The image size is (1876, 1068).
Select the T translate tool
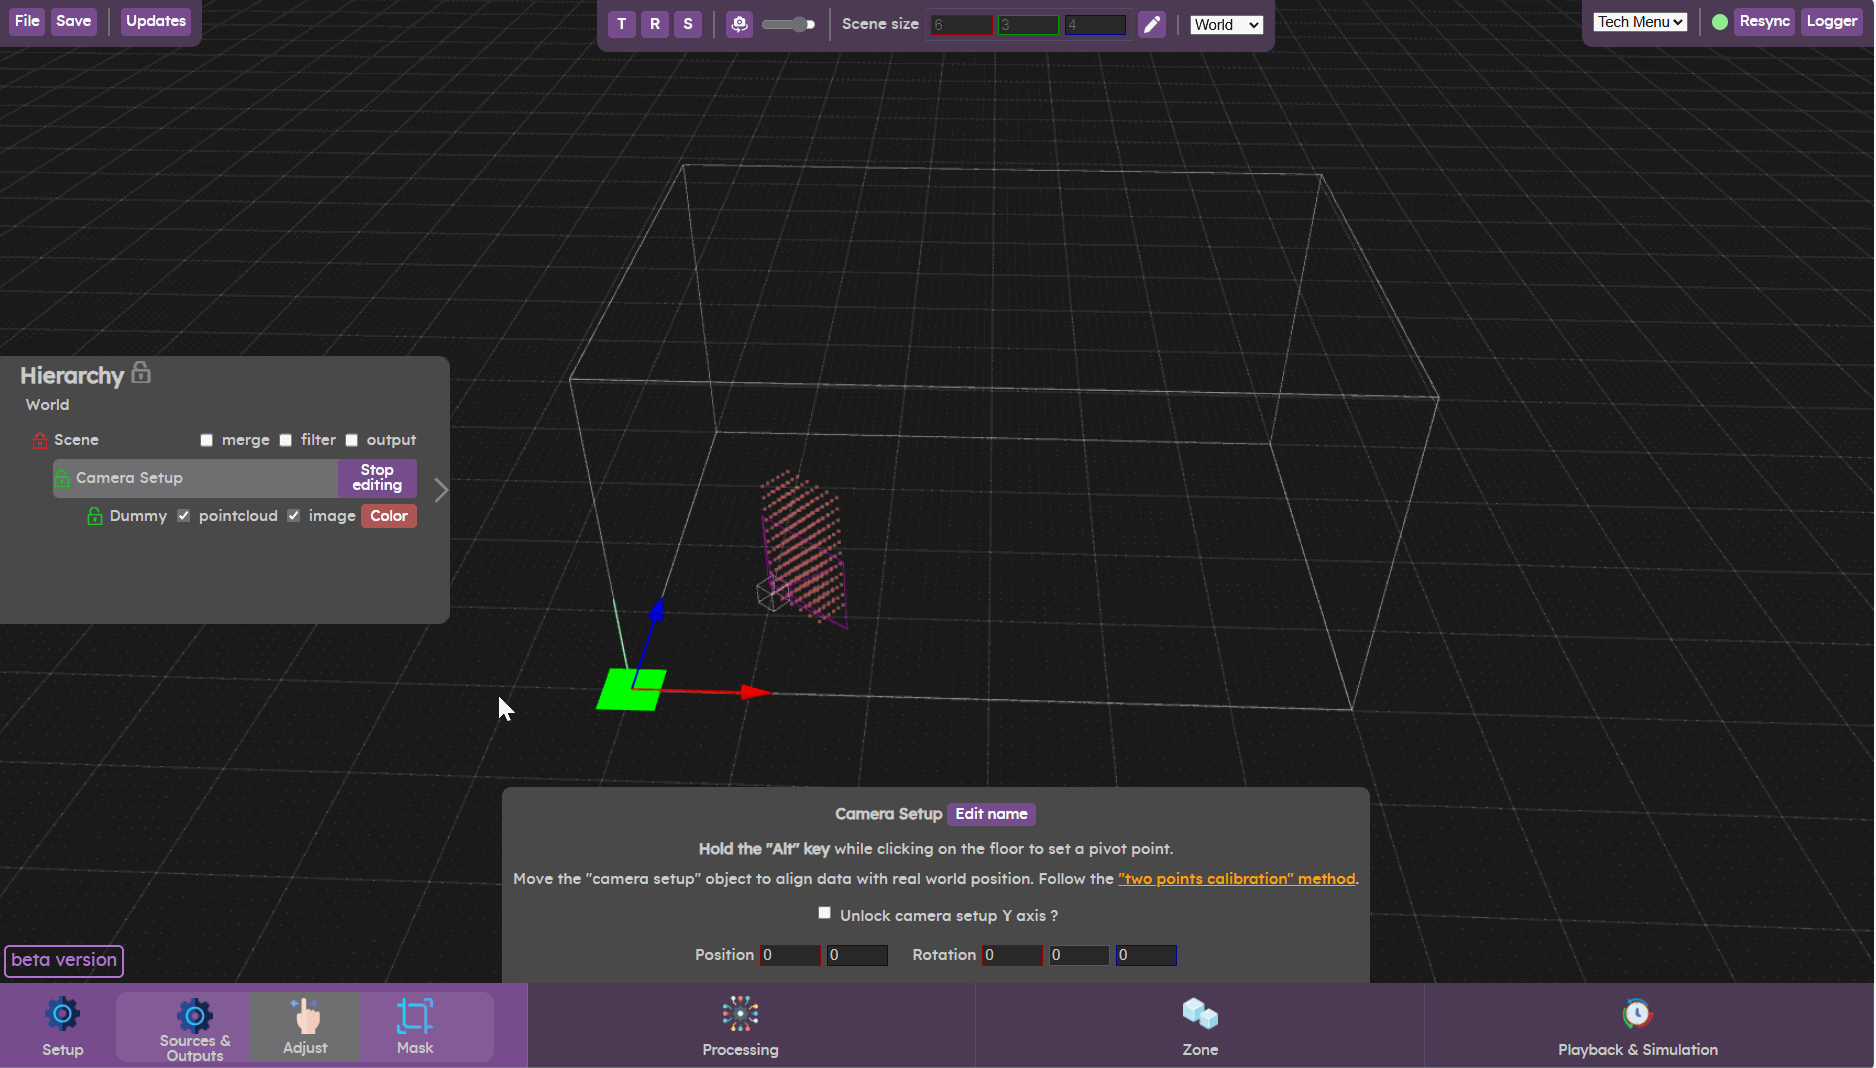point(622,24)
